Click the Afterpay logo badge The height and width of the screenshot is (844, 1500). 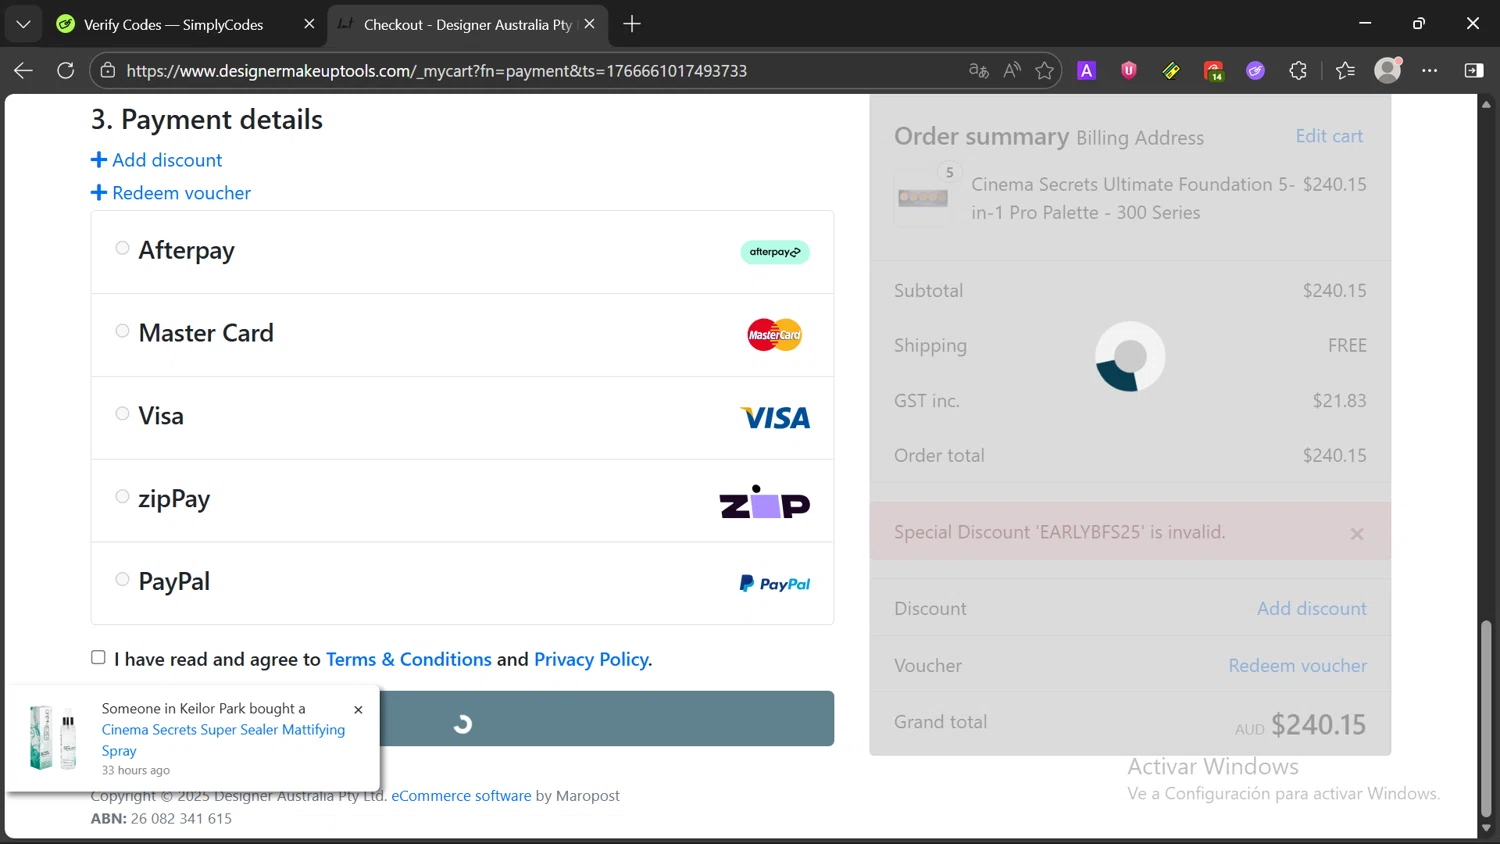tap(775, 252)
